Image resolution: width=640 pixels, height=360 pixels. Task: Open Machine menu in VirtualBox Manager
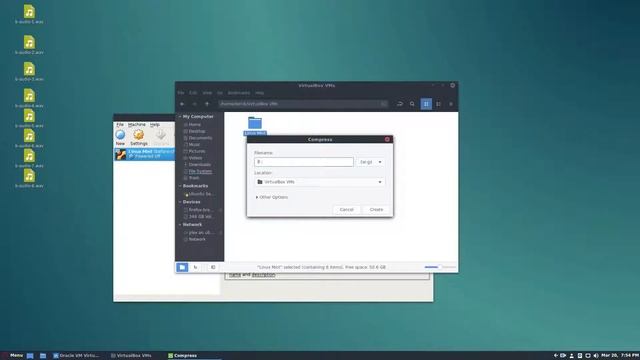[137, 124]
